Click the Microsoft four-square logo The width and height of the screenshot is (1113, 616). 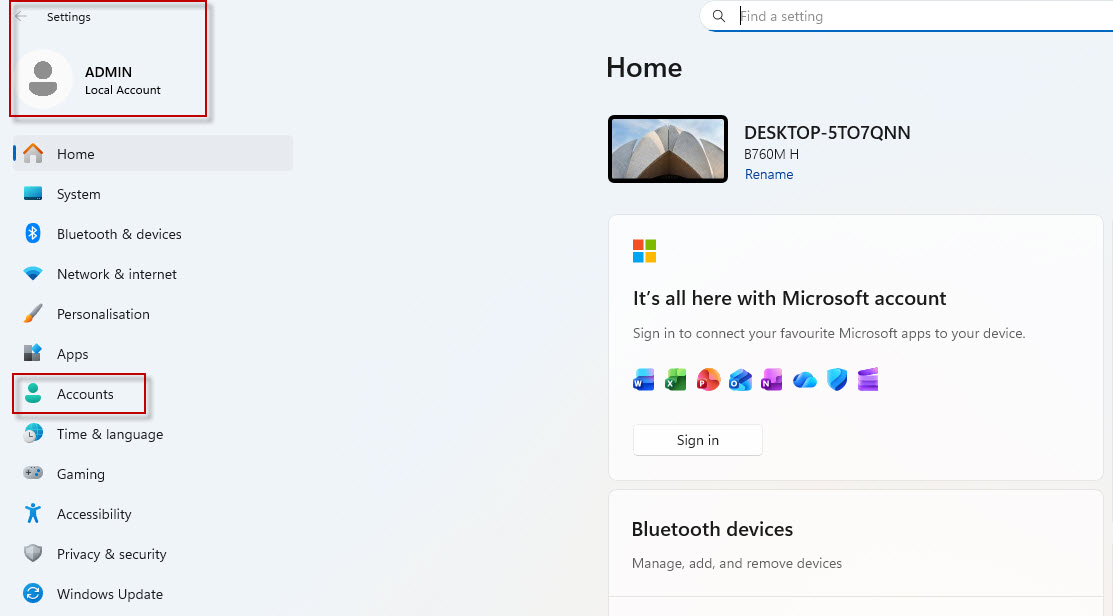click(645, 251)
